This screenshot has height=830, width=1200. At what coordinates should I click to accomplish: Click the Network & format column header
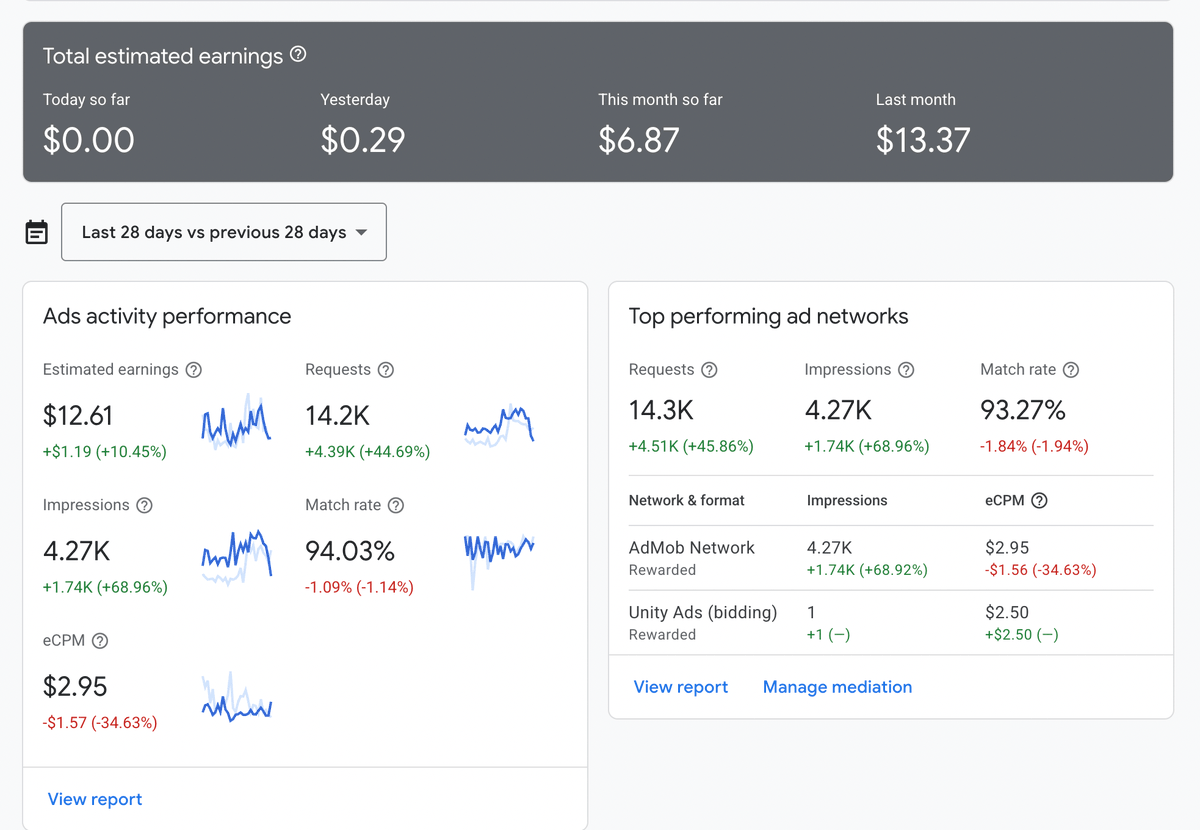(x=687, y=500)
